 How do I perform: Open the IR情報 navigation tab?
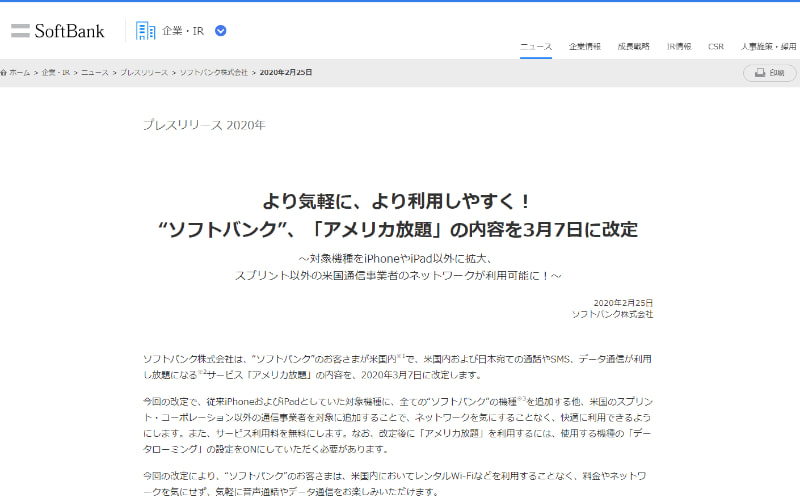click(x=679, y=46)
